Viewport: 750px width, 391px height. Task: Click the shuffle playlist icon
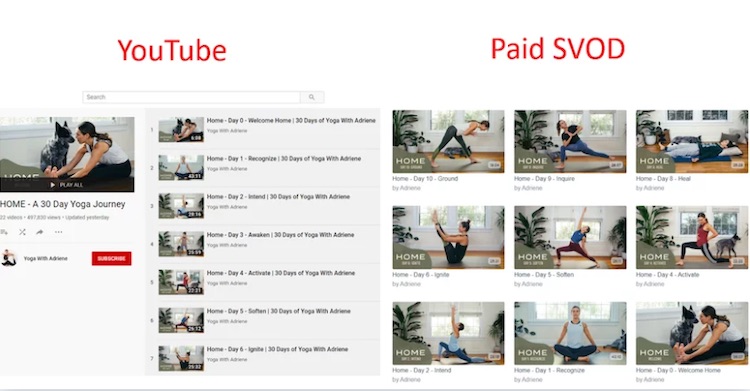(x=22, y=232)
